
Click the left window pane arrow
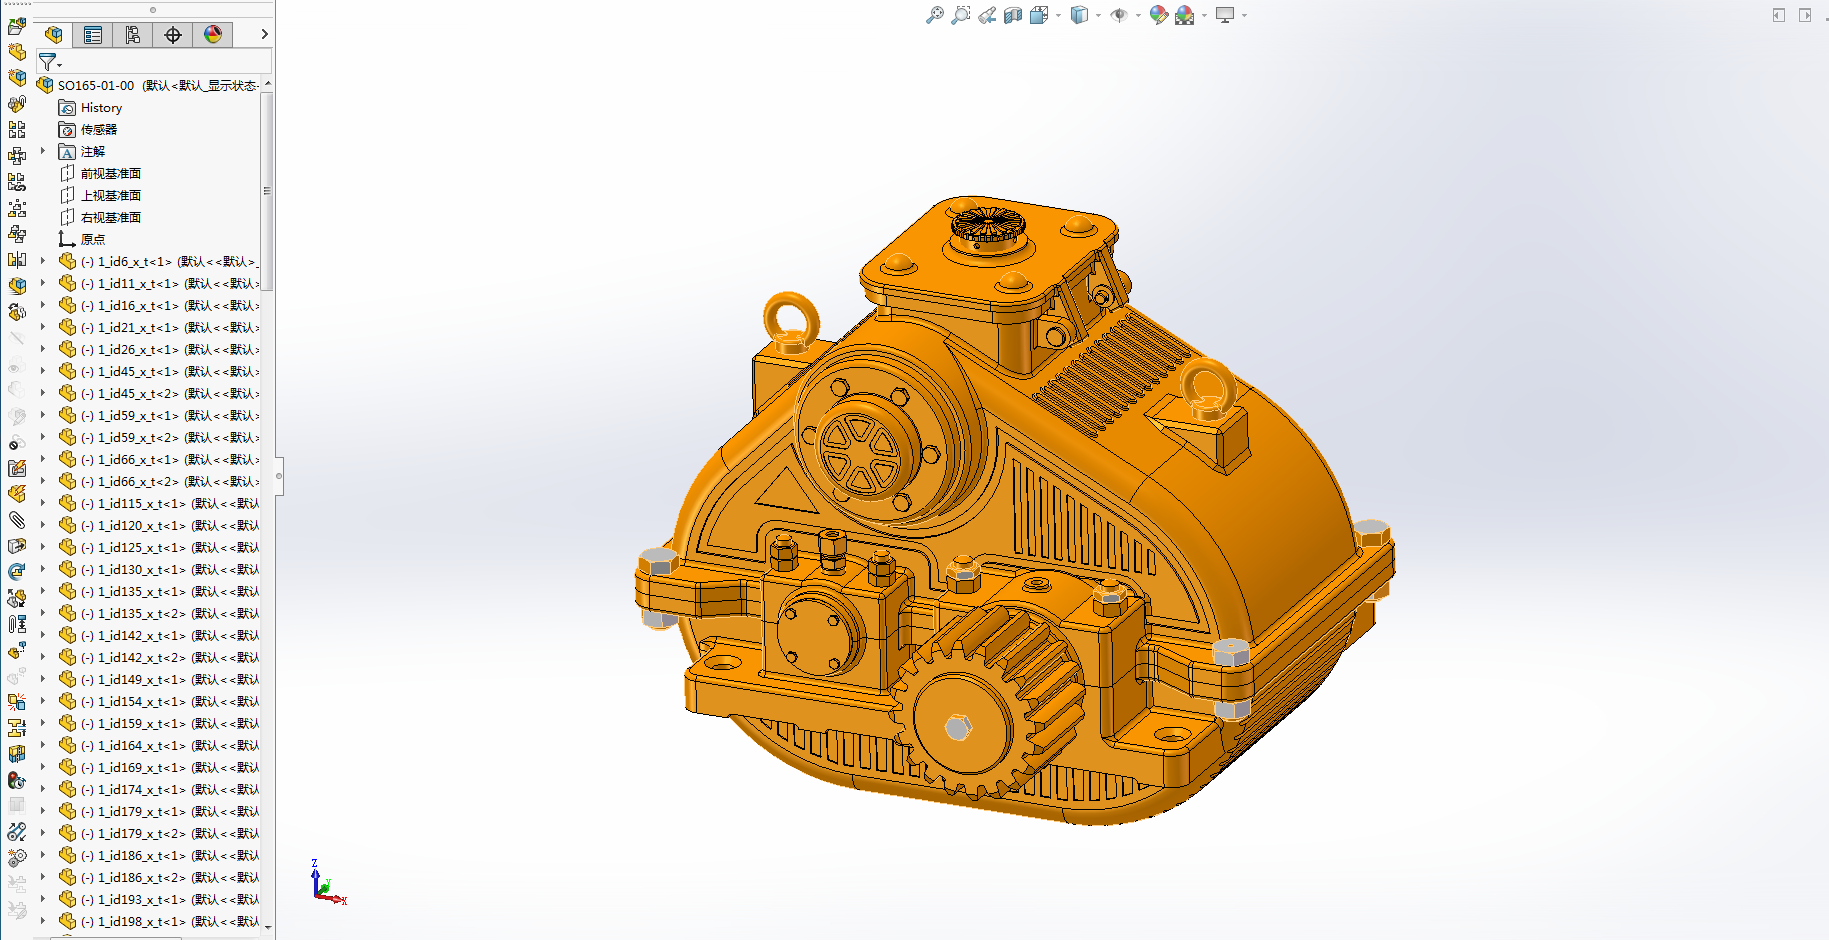(x=1779, y=15)
